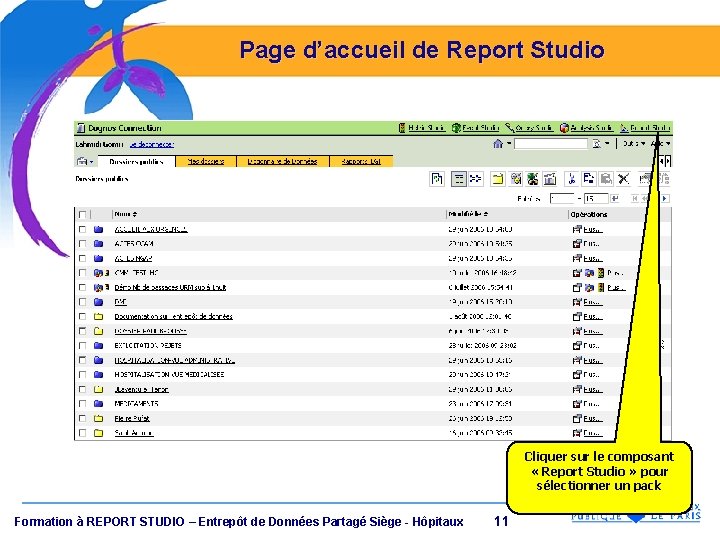Click the properties icon in MEDICAMENTS row
The width and height of the screenshot is (720, 540).
click(x=577, y=404)
